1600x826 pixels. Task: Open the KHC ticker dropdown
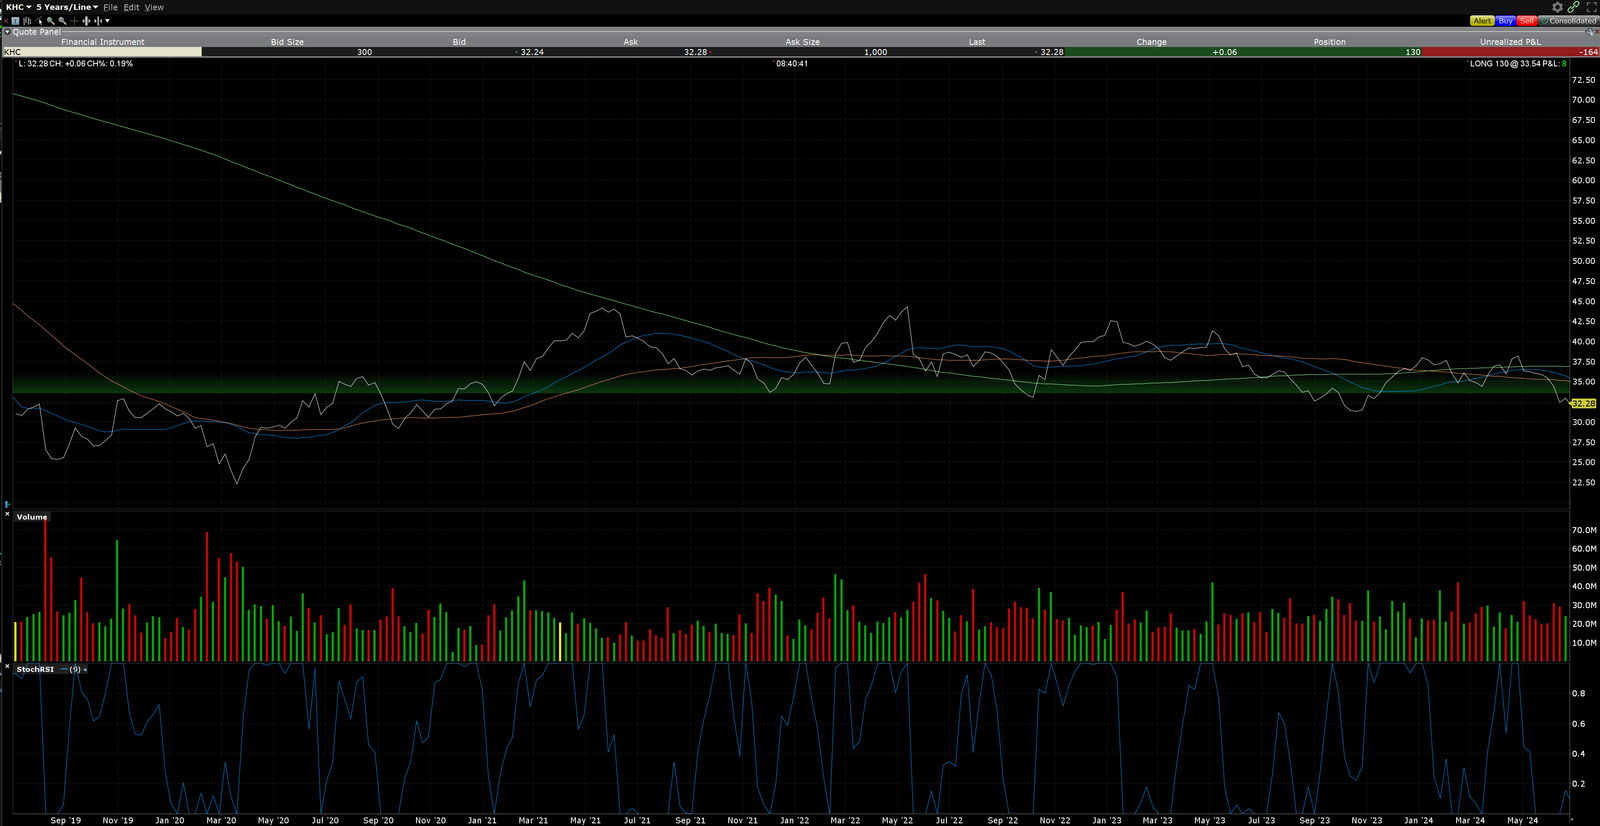(19, 7)
